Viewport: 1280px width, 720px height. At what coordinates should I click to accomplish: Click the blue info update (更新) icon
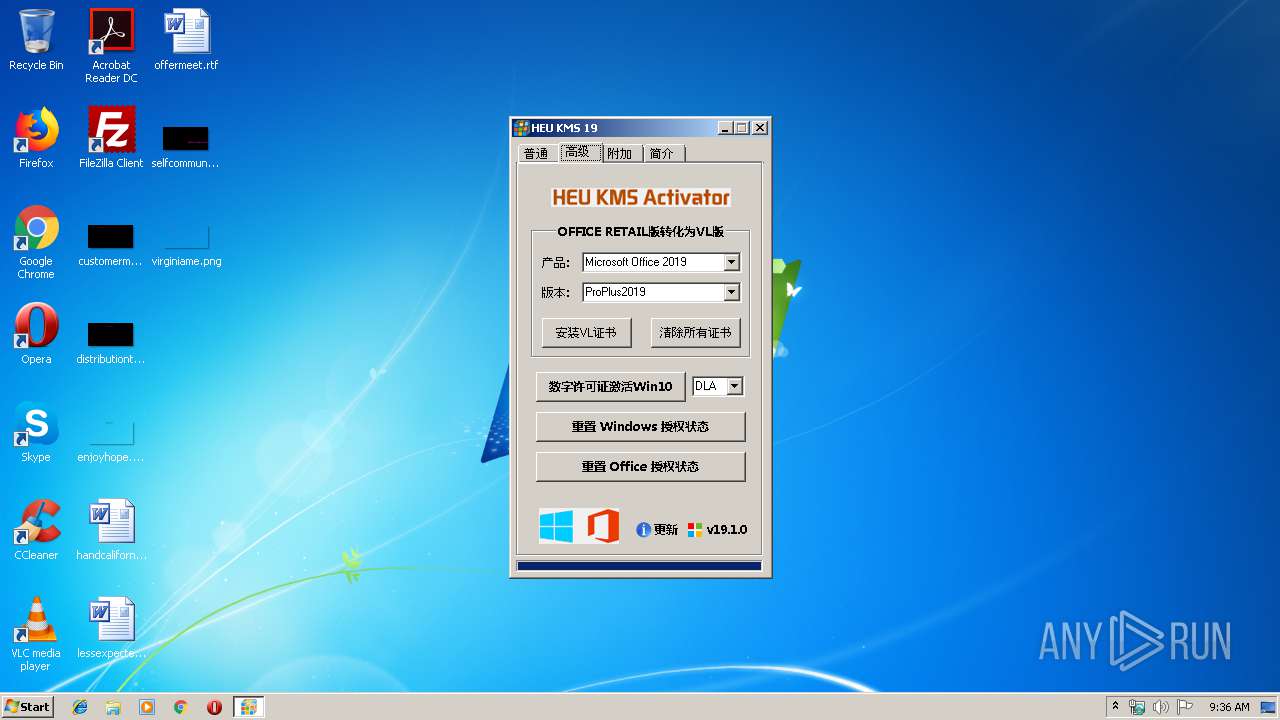[x=643, y=530]
